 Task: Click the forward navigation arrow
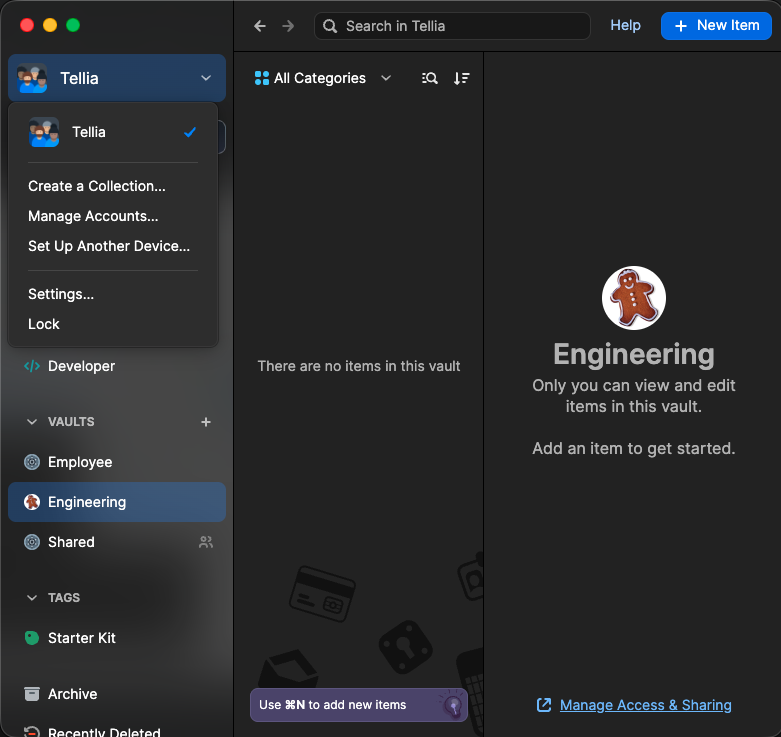288,26
